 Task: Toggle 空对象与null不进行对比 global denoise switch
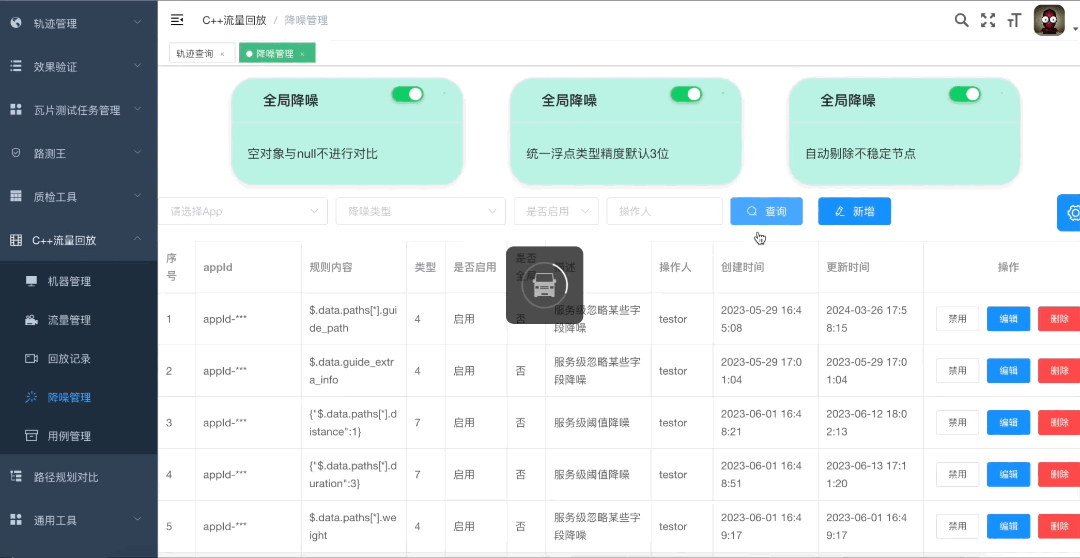coord(408,94)
